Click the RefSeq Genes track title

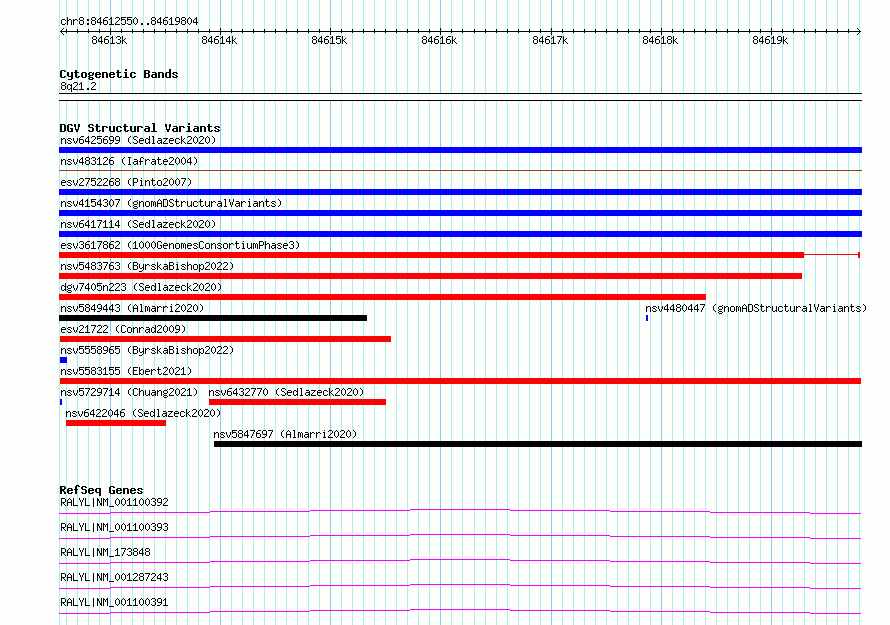coord(102,490)
